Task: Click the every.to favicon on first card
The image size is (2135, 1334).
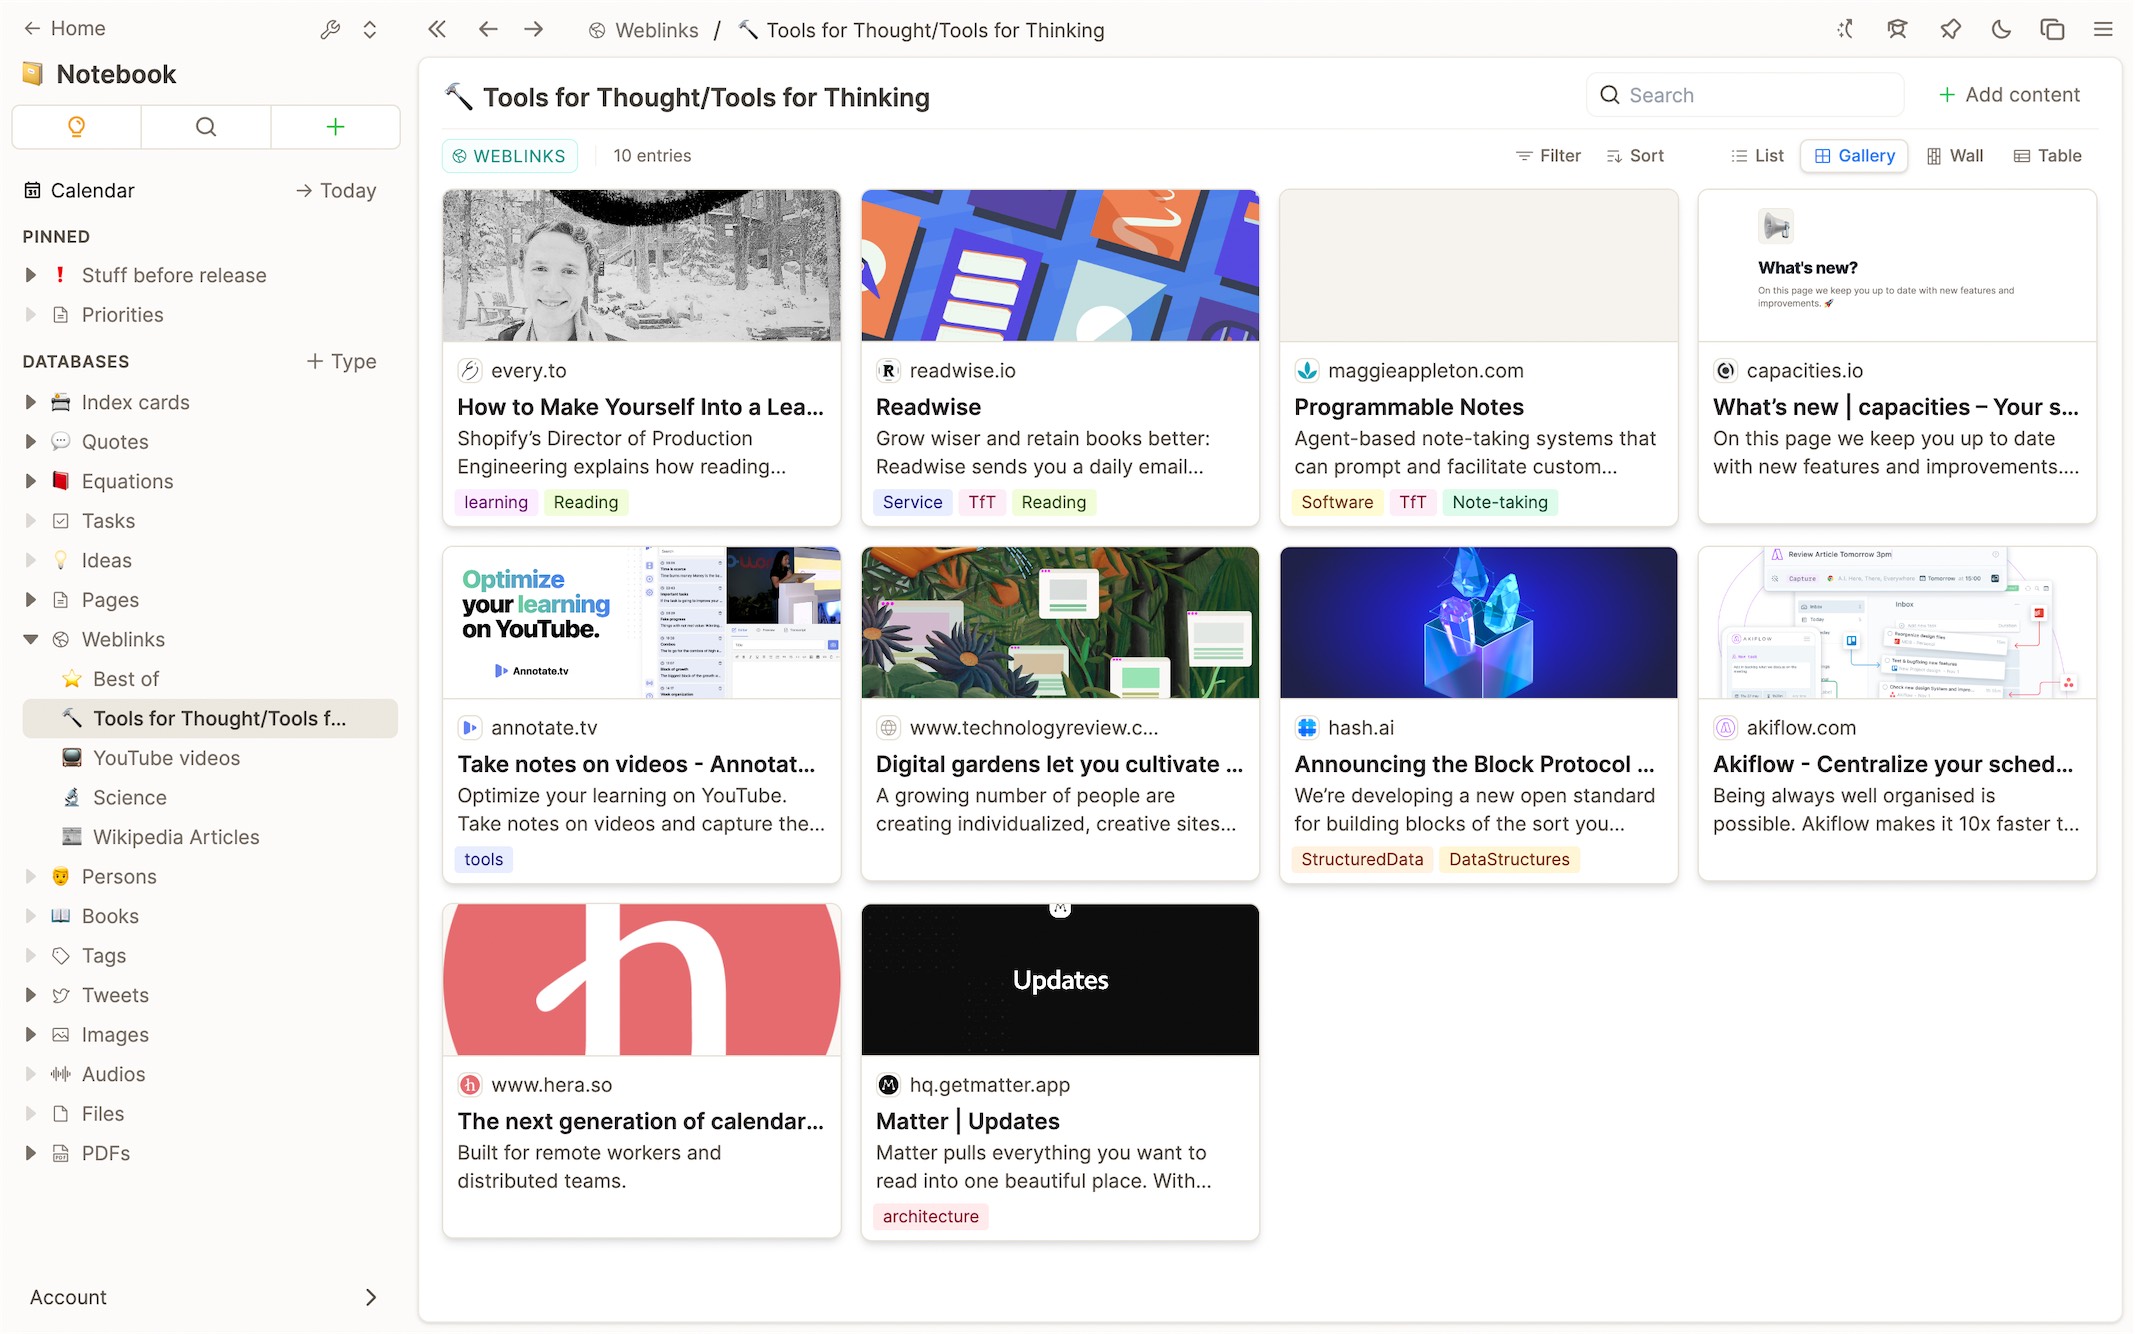Action: pos(470,370)
